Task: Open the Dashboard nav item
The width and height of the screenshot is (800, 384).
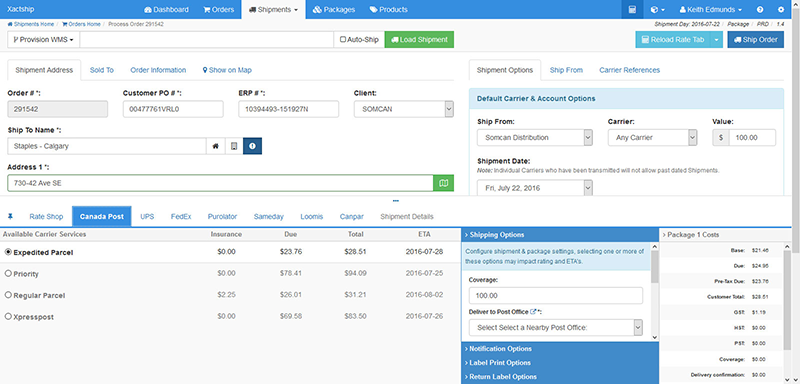Action: pyautogui.click(x=166, y=9)
